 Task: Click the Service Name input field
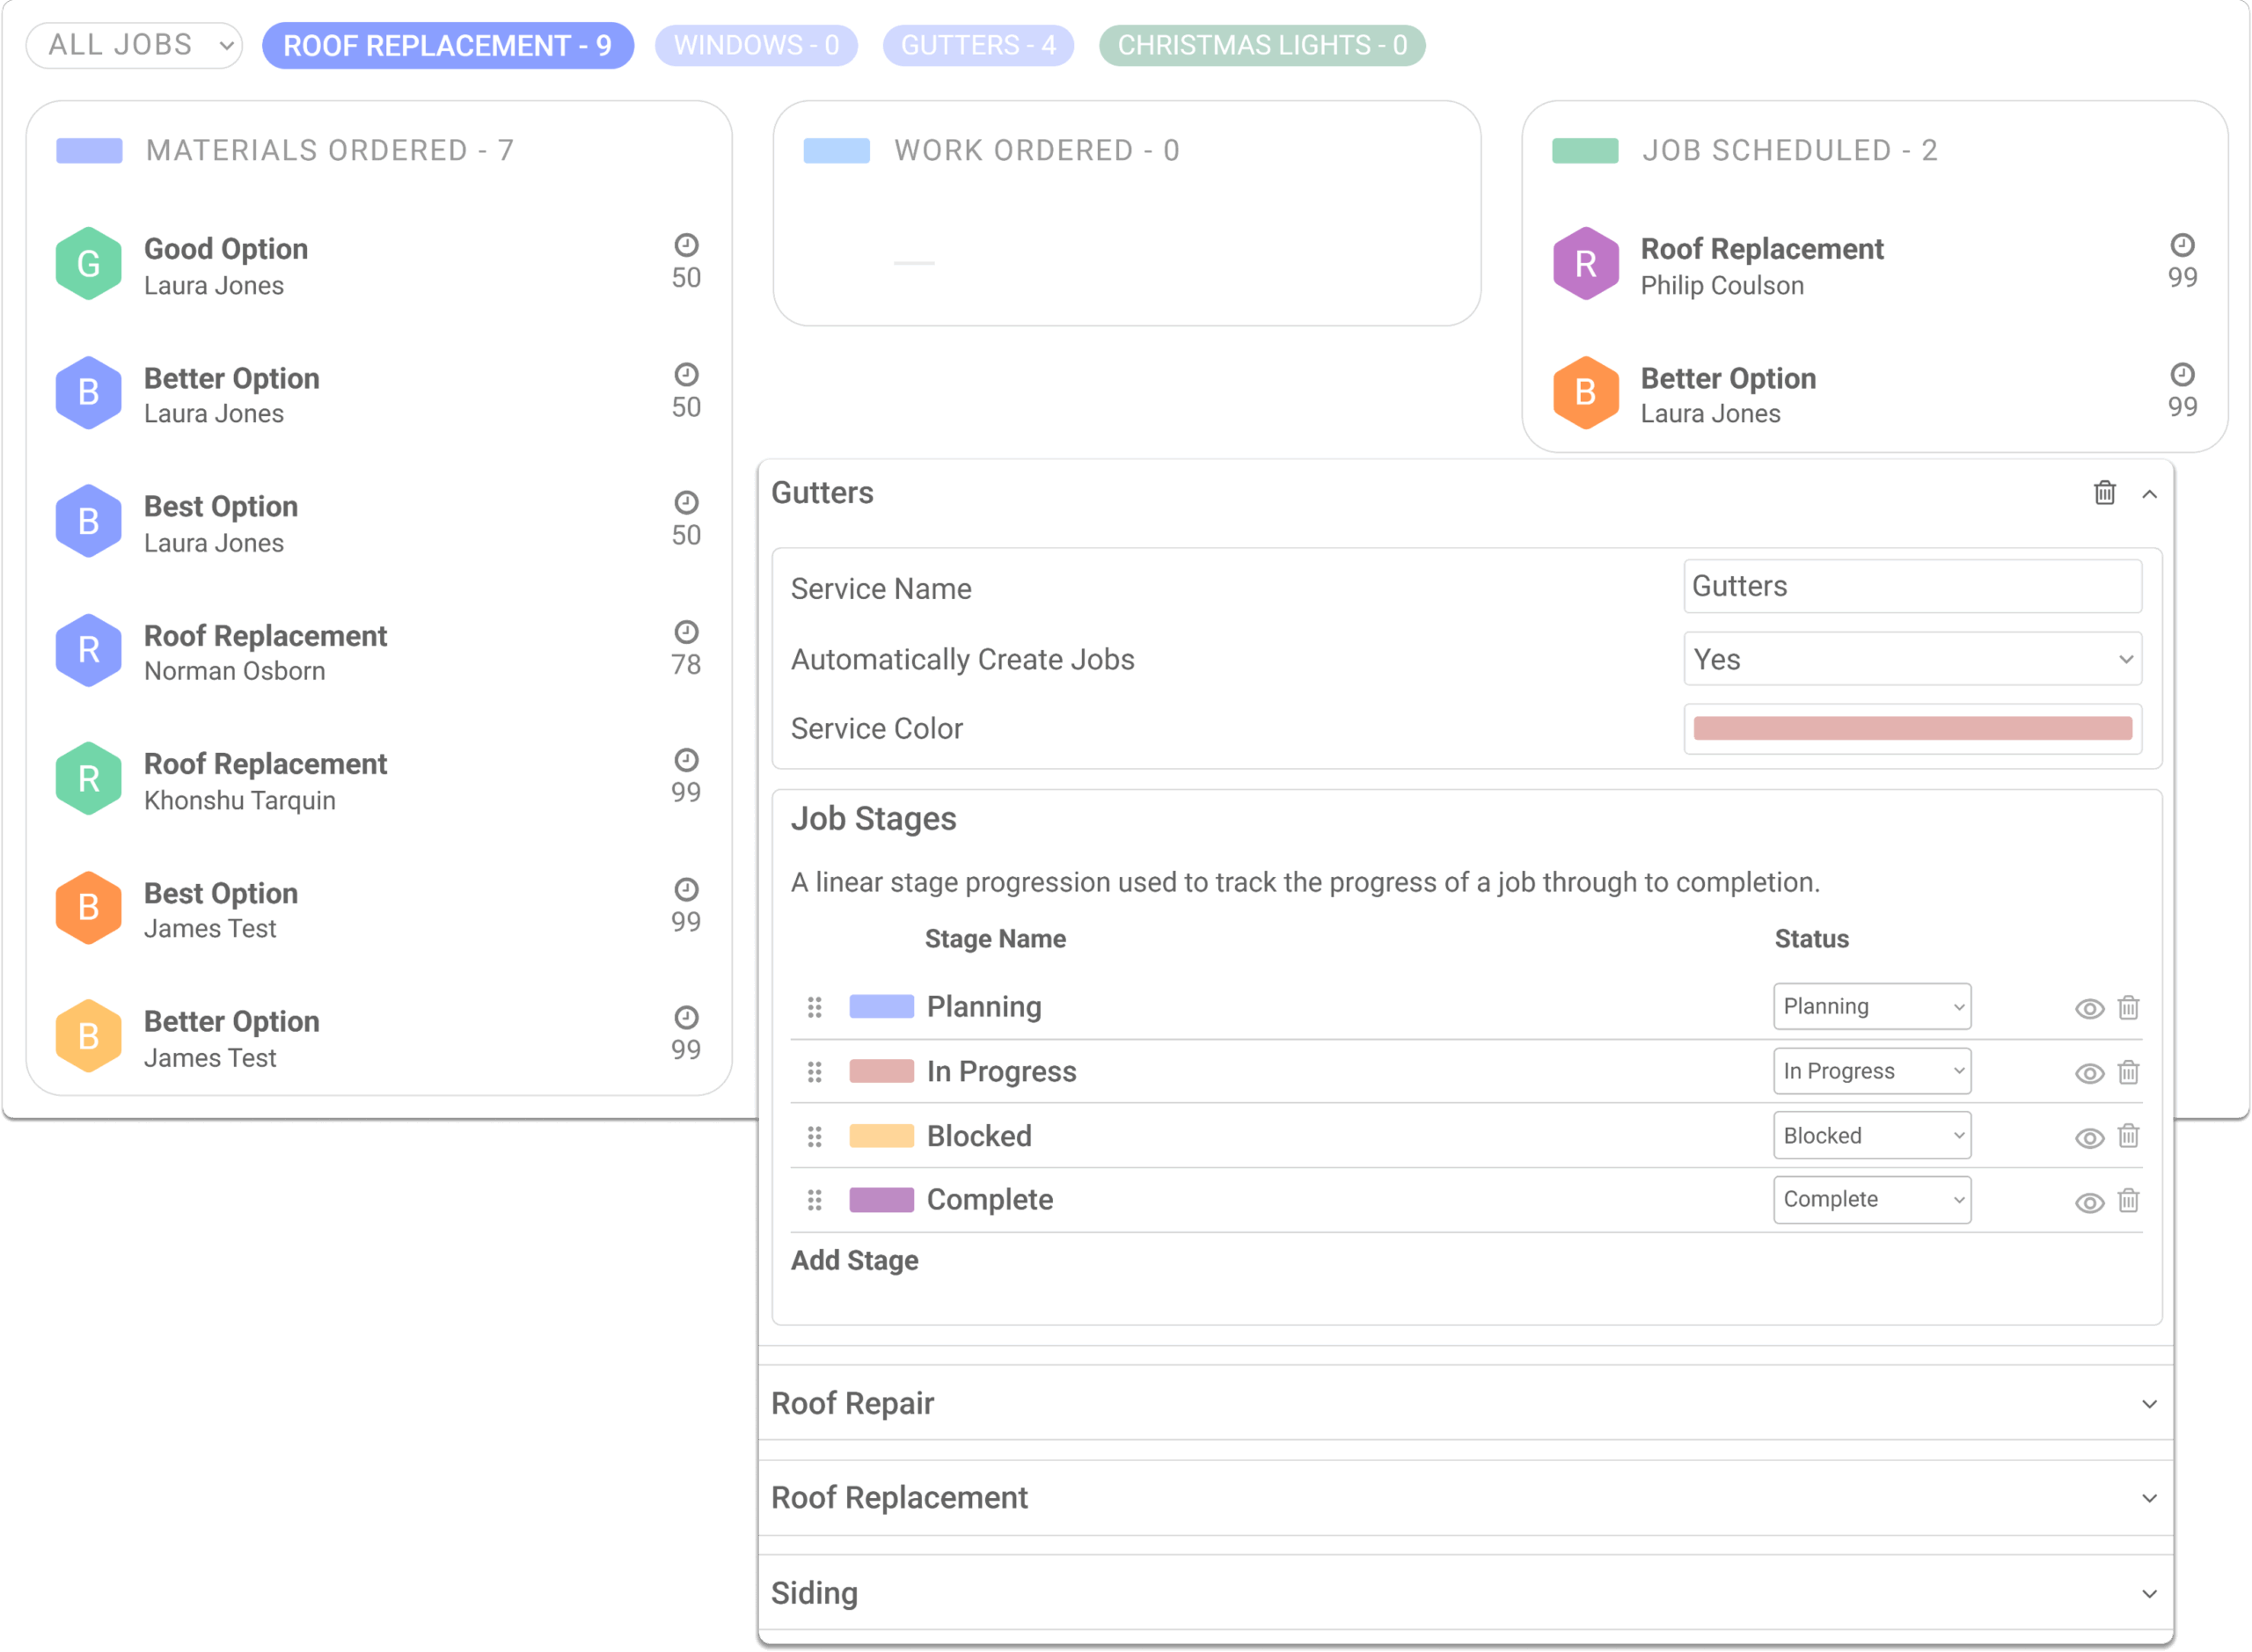click(x=1913, y=587)
